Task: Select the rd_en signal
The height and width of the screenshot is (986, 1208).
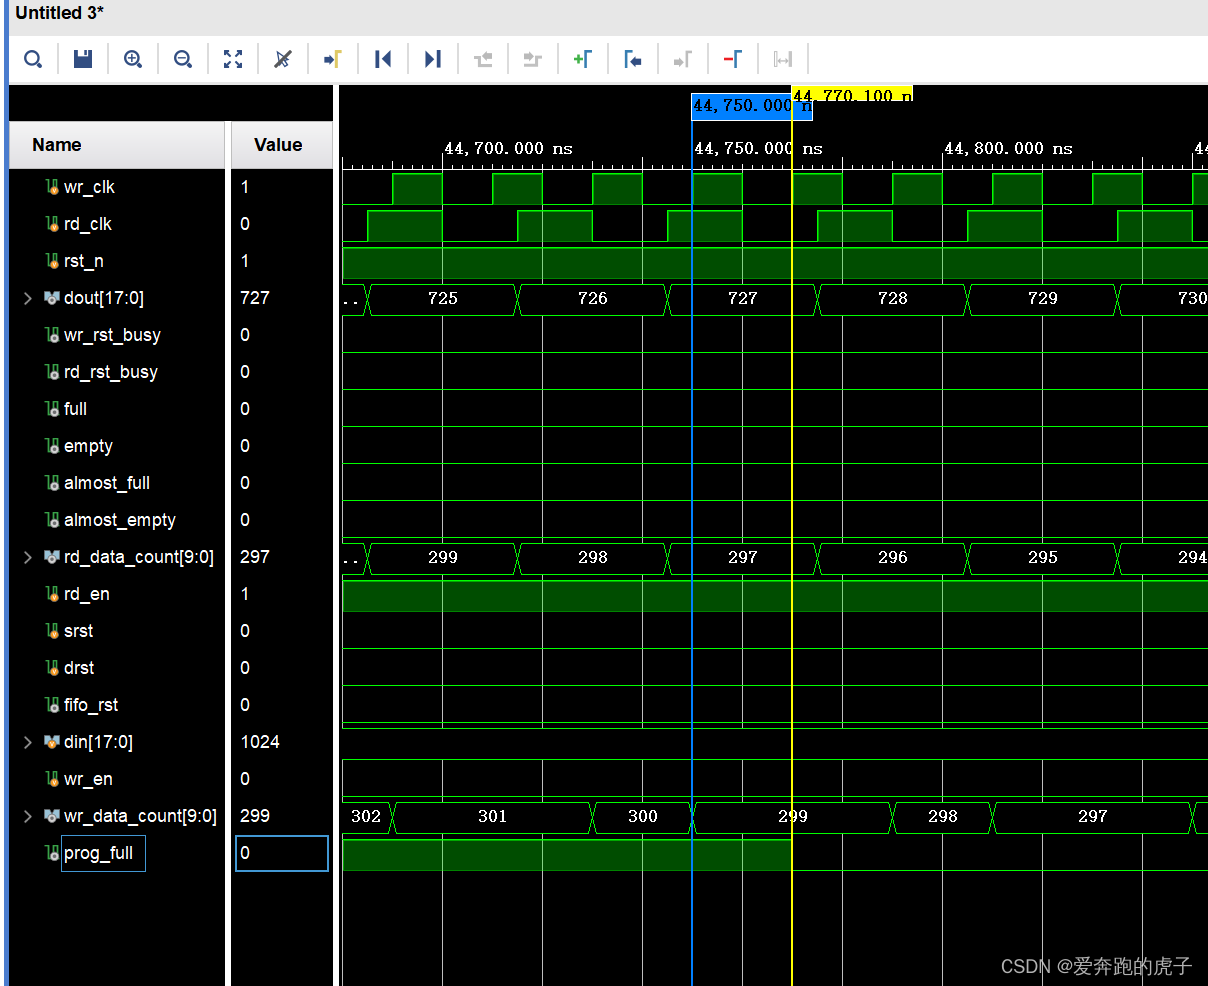Action: [x=87, y=594]
